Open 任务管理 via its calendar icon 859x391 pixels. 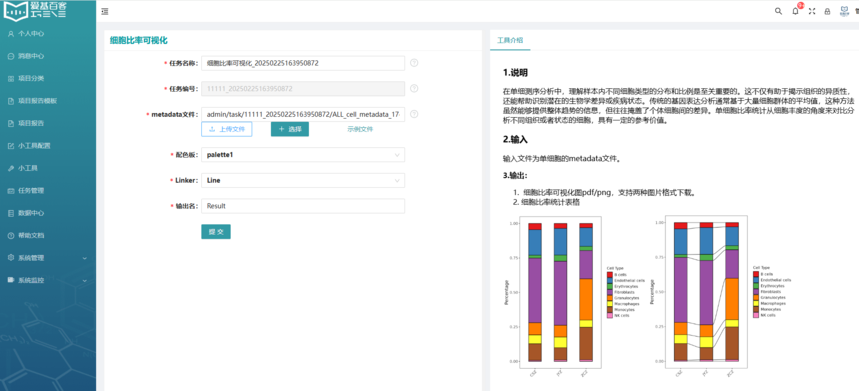pos(11,191)
